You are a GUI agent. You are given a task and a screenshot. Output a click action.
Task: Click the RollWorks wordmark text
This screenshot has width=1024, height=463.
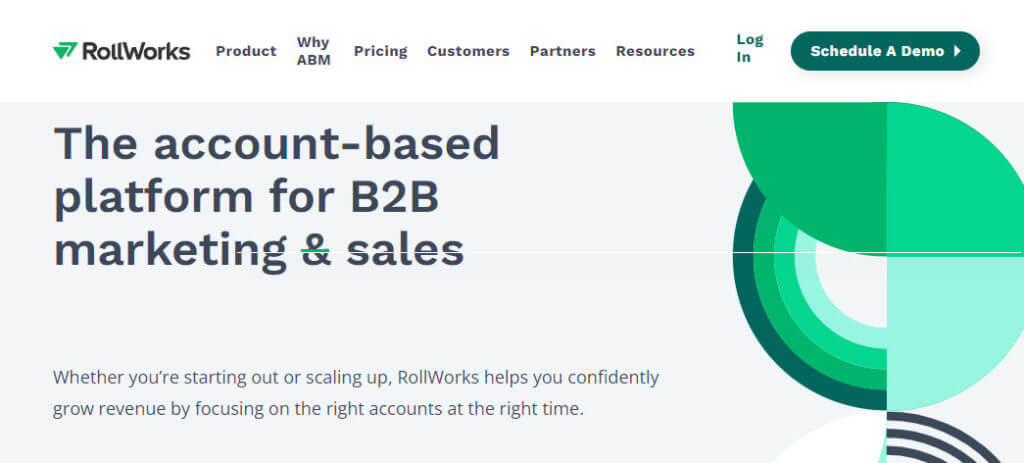136,52
